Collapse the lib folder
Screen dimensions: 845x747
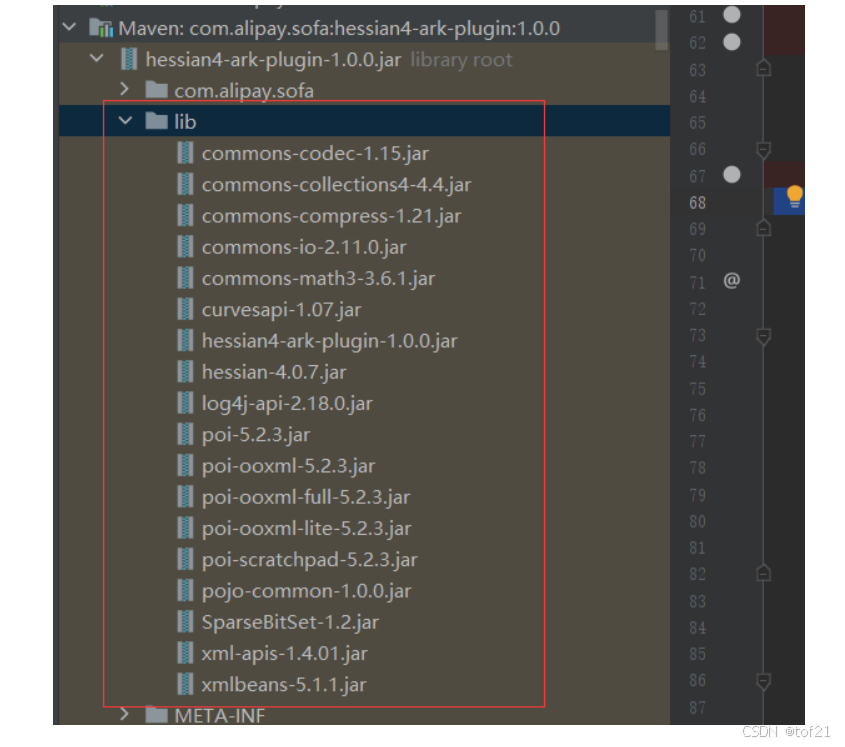125,121
